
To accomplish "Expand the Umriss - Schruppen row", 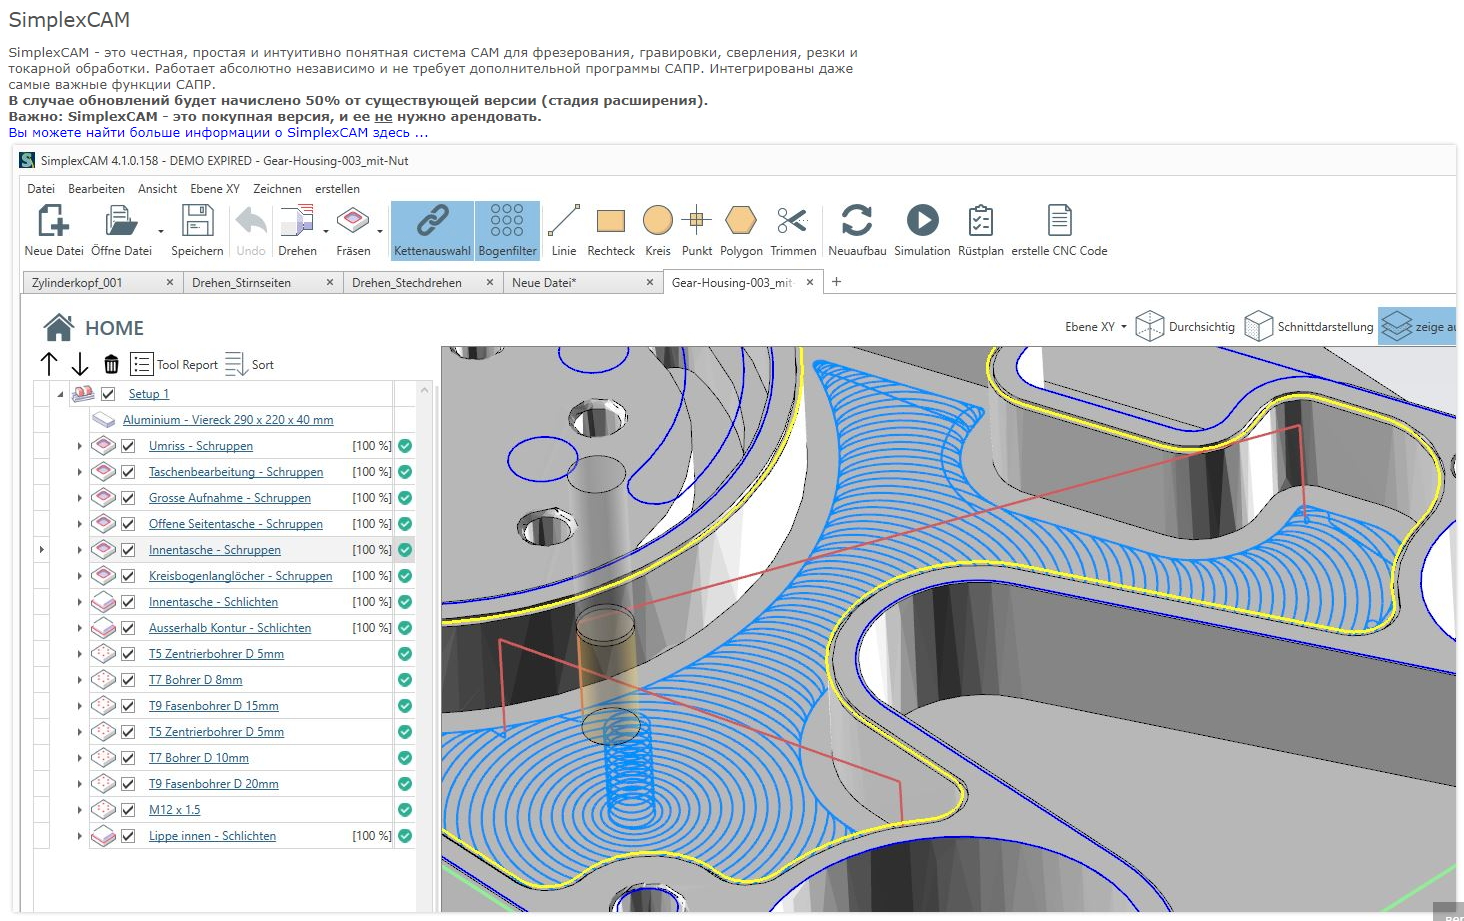I will 80,446.
